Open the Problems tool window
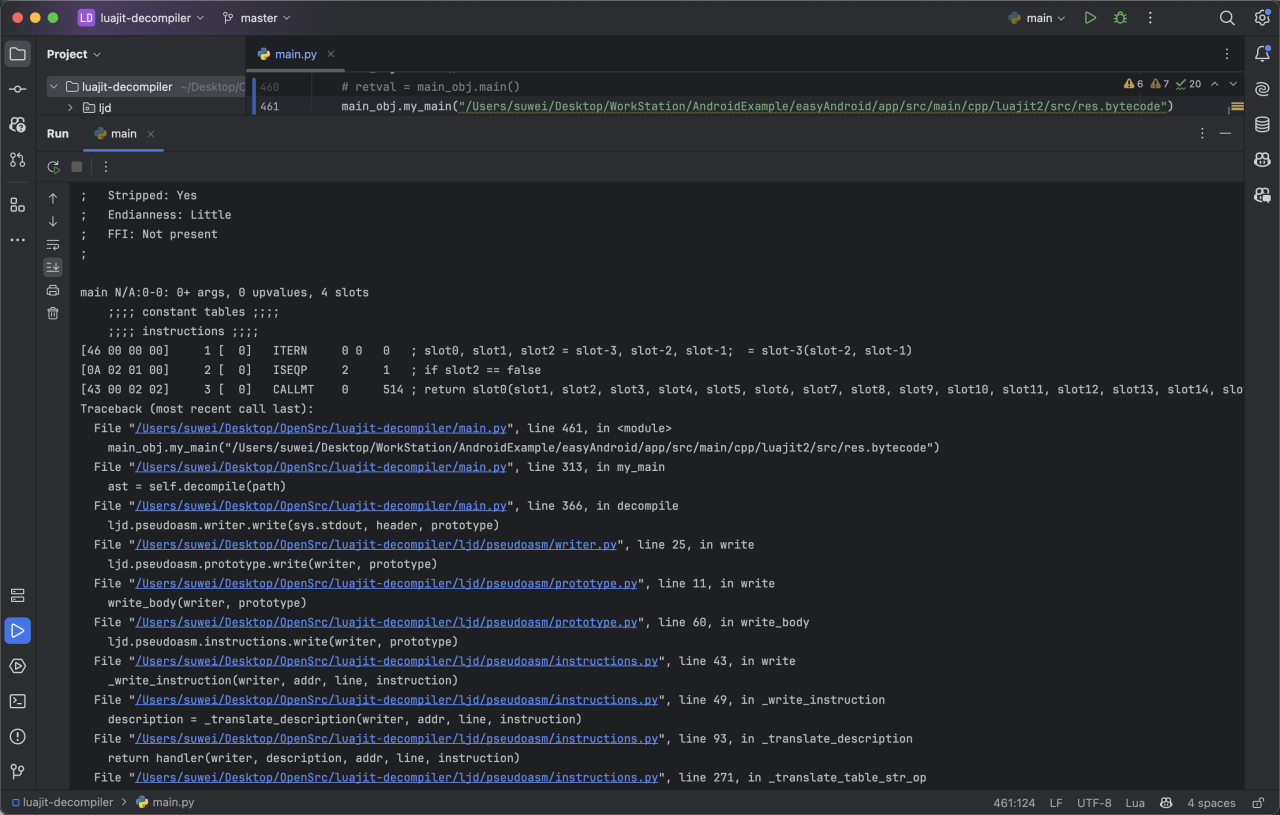This screenshot has height=815, width=1280. 17,736
